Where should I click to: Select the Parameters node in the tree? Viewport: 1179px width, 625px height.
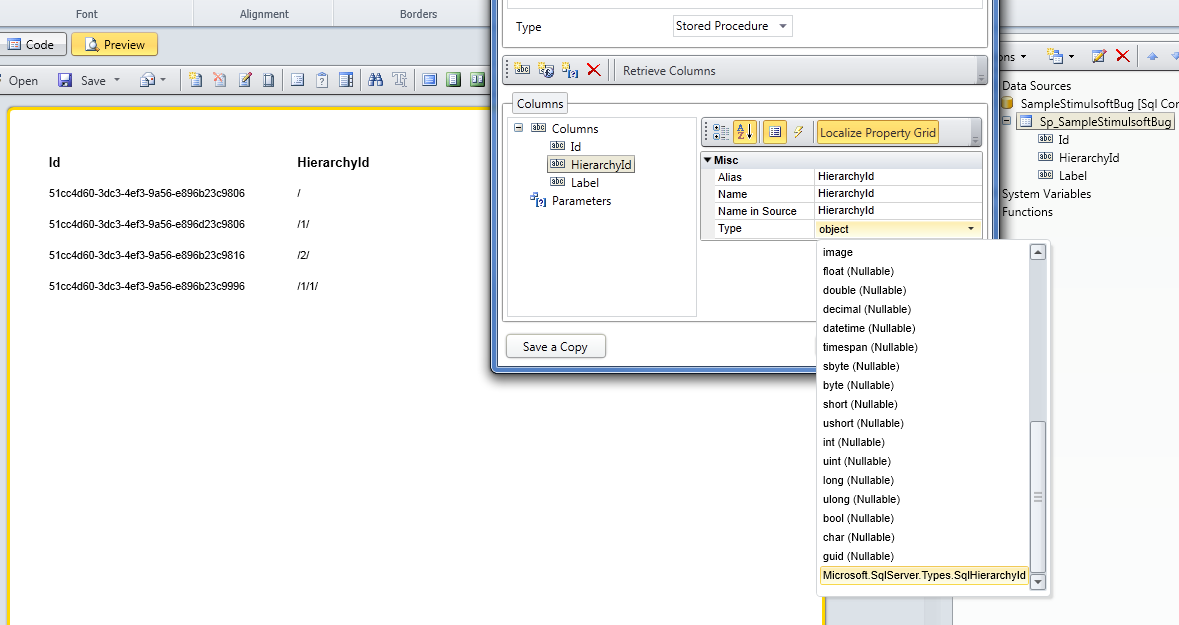pos(581,201)
